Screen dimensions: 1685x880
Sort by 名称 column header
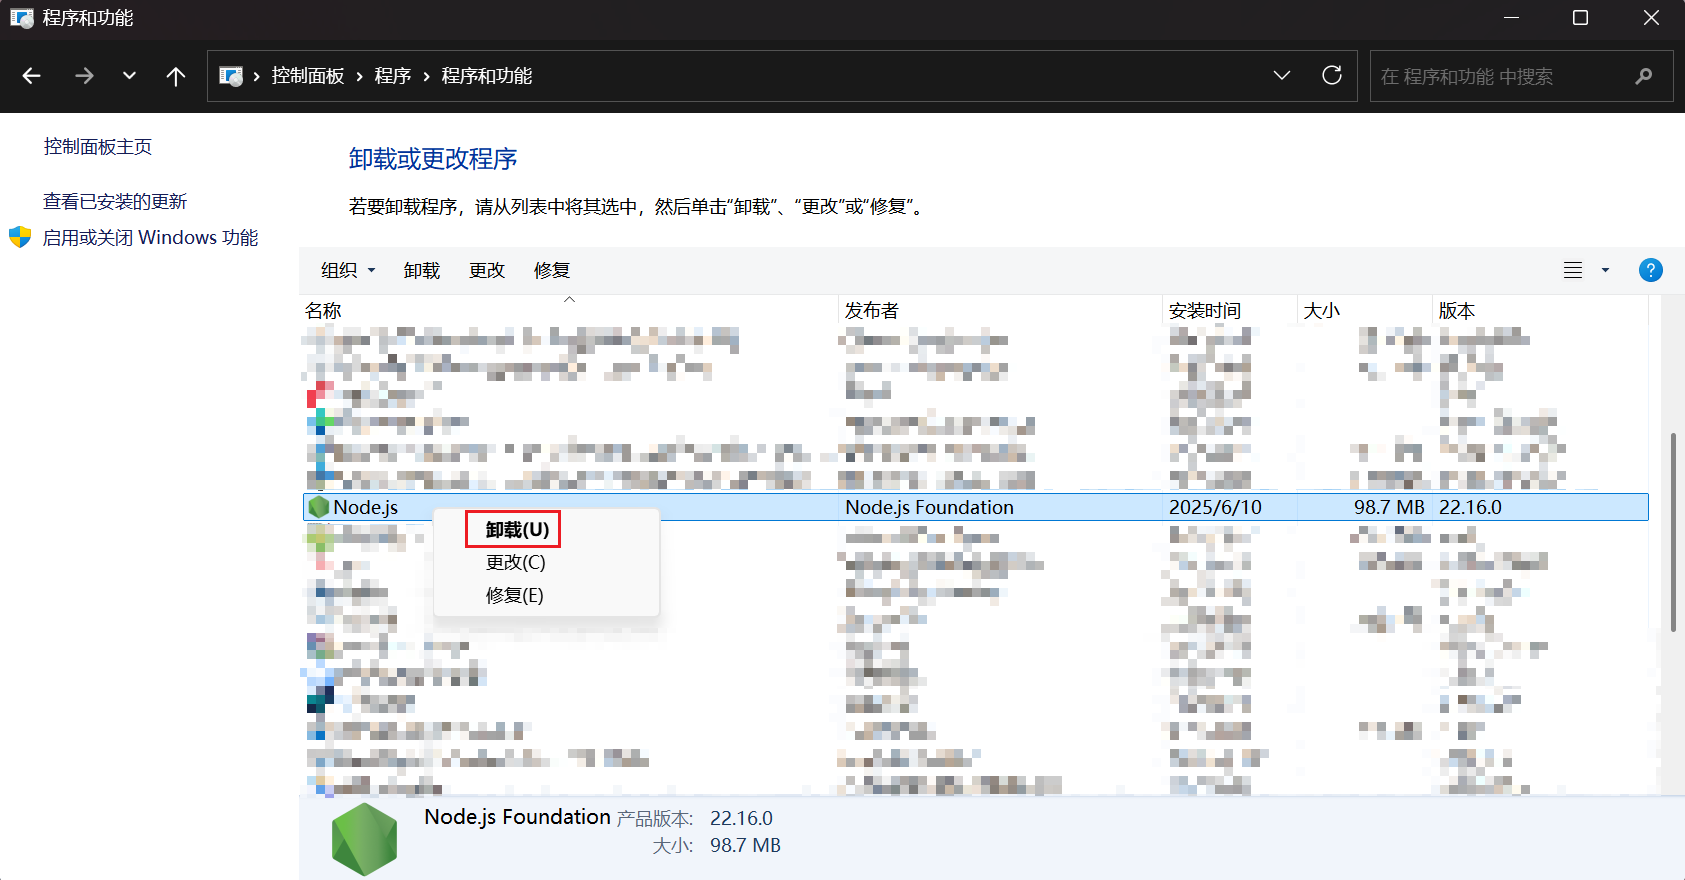[569, 311]
